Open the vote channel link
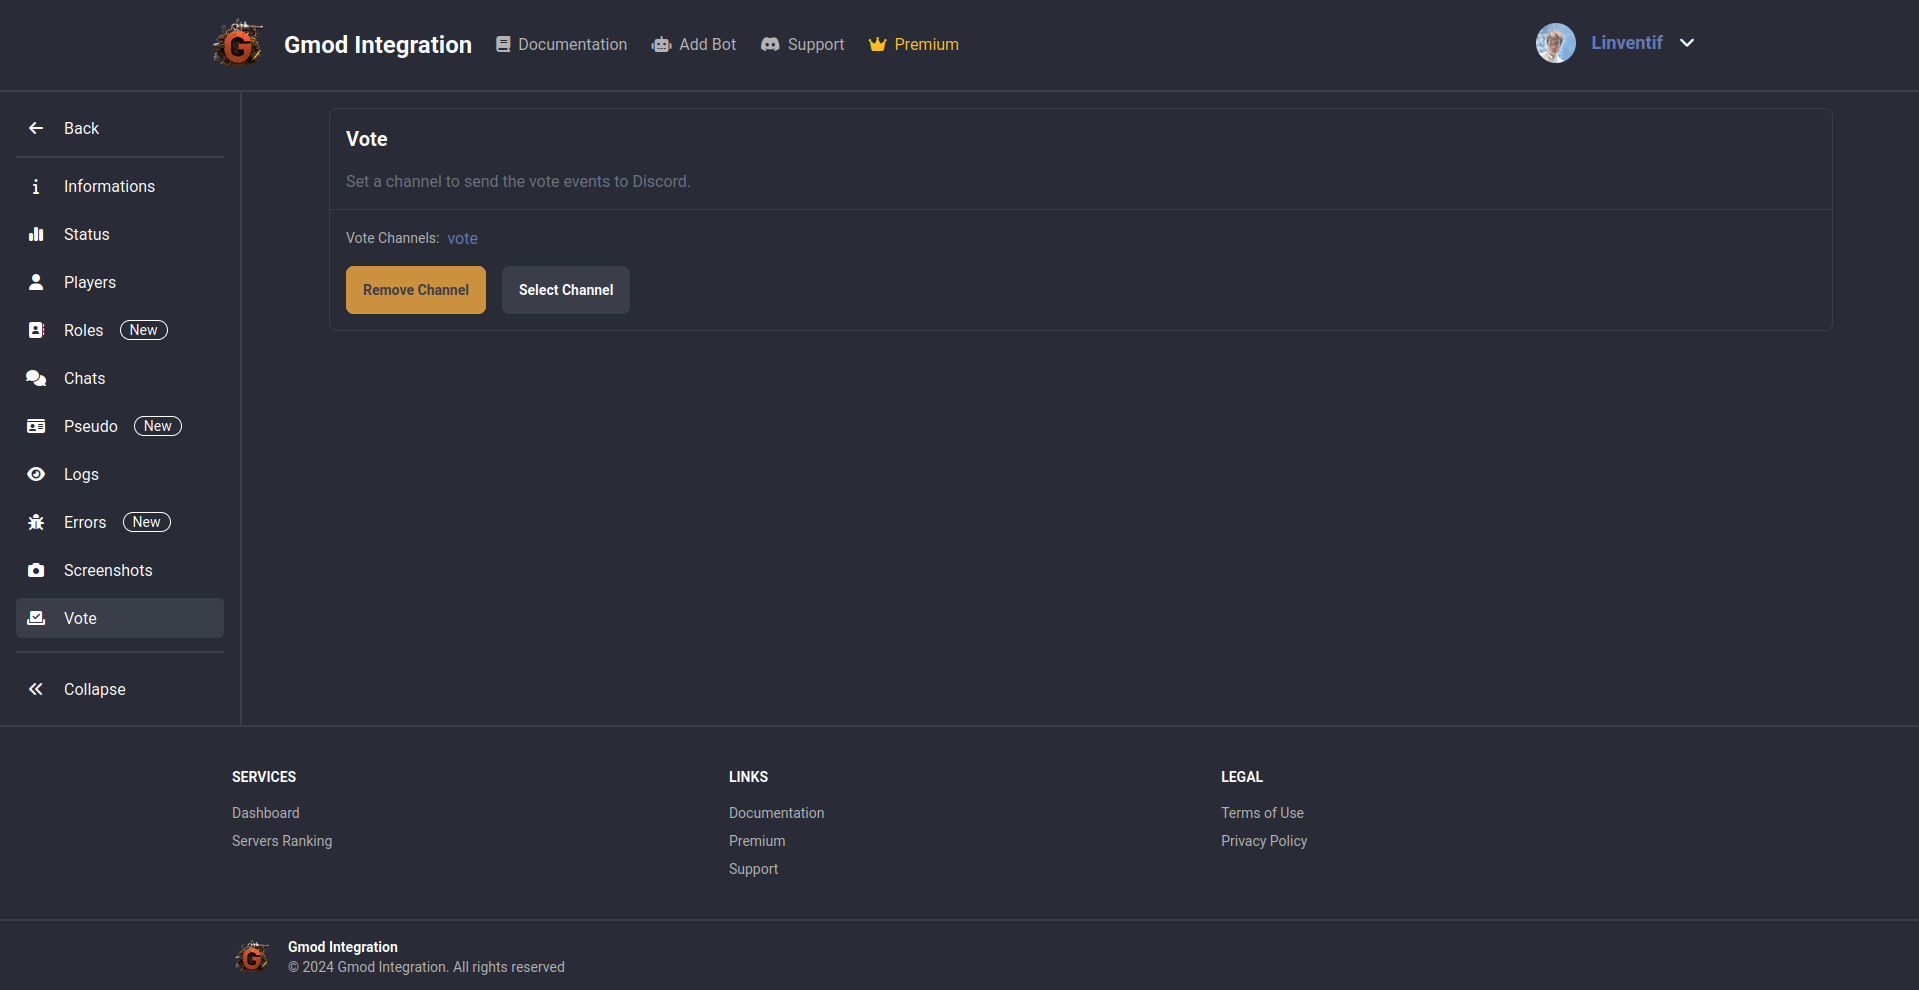The height and width of the screenshot is (990, 1919). click(x=462, y=238)
